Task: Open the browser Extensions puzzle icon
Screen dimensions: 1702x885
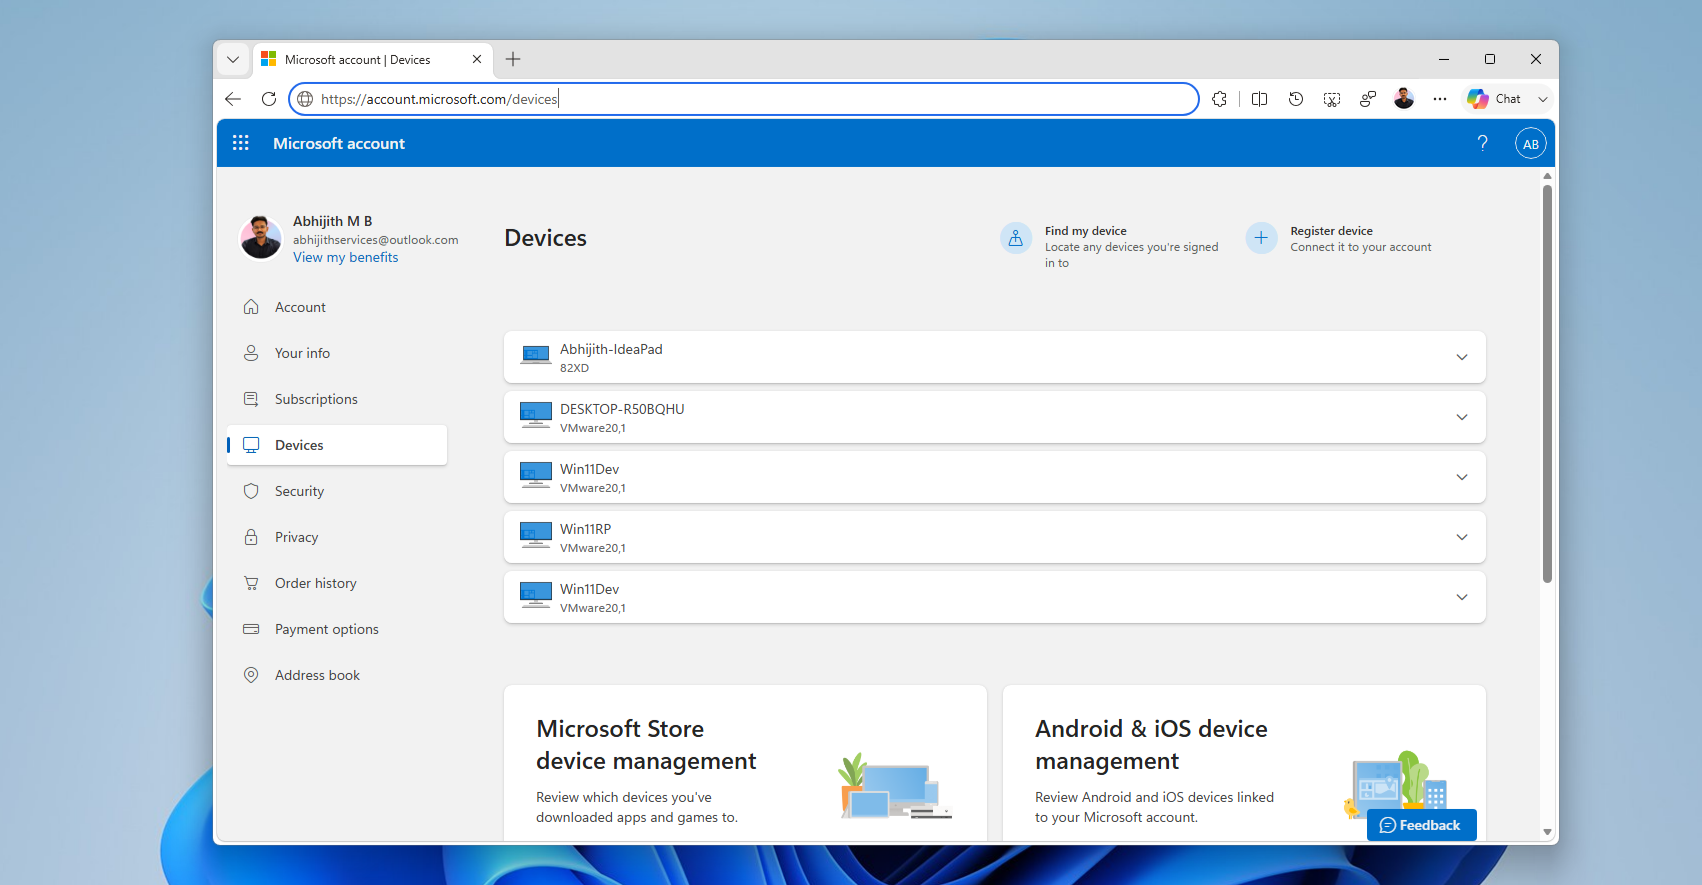Action: [1219, 99]
